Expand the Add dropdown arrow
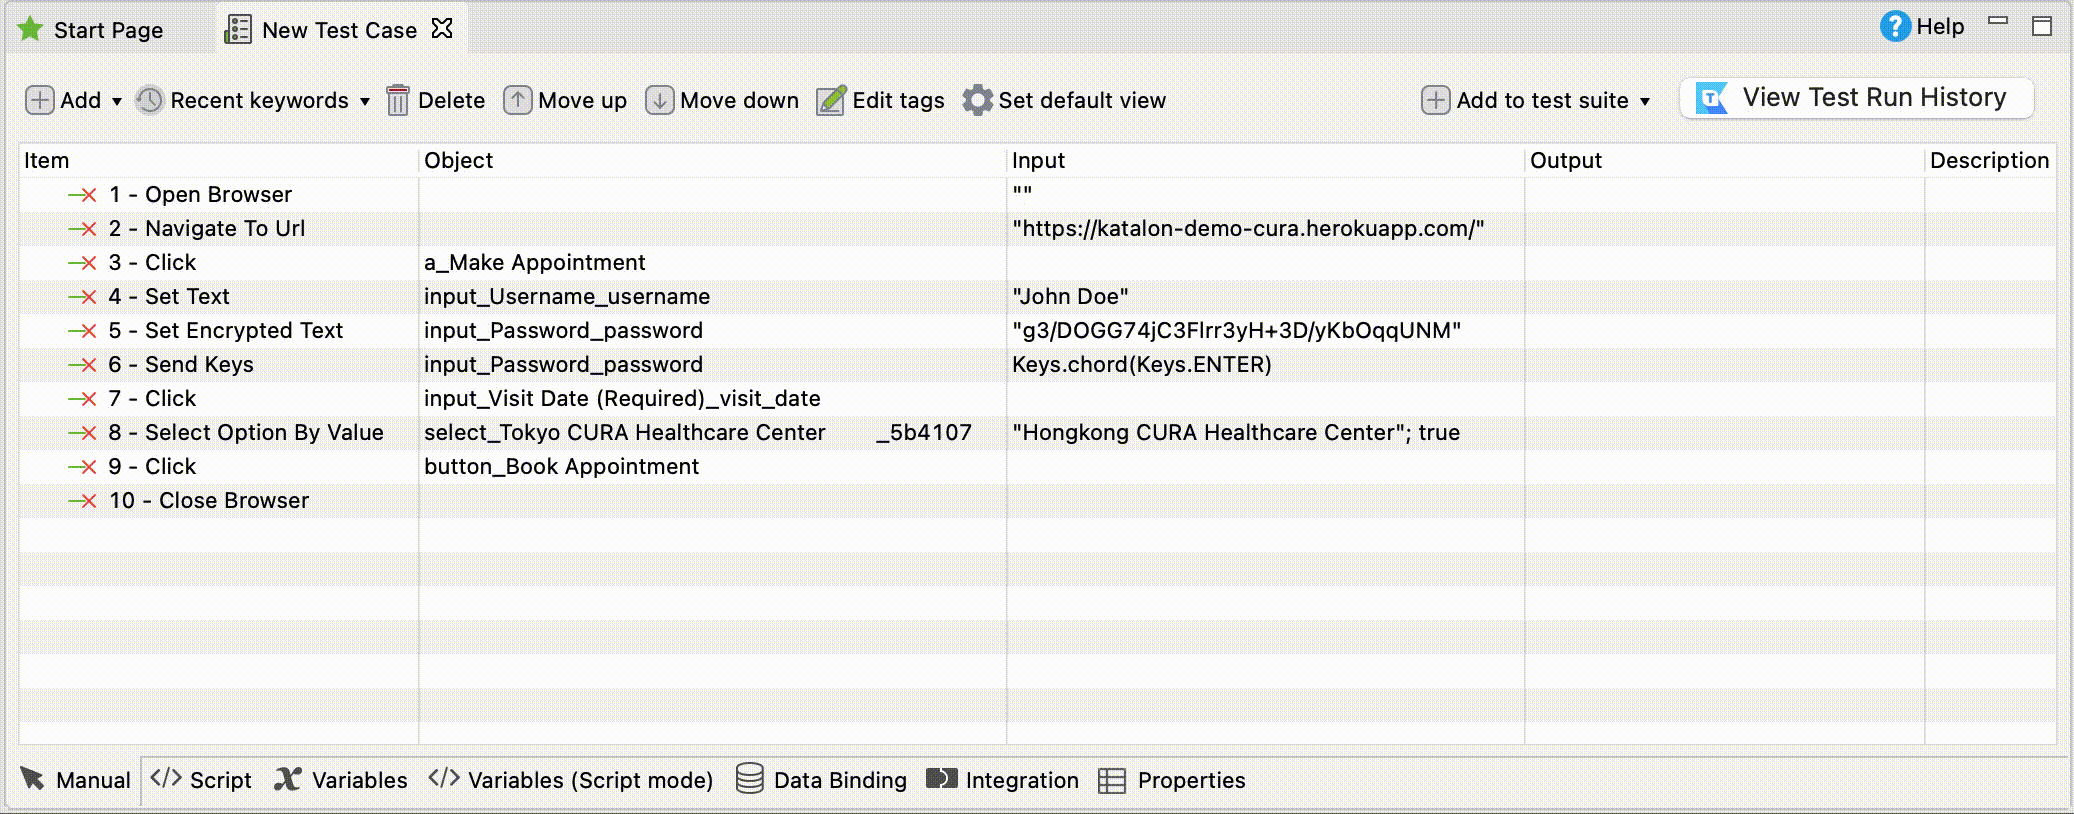2074x814 pixels. (117, 102)
